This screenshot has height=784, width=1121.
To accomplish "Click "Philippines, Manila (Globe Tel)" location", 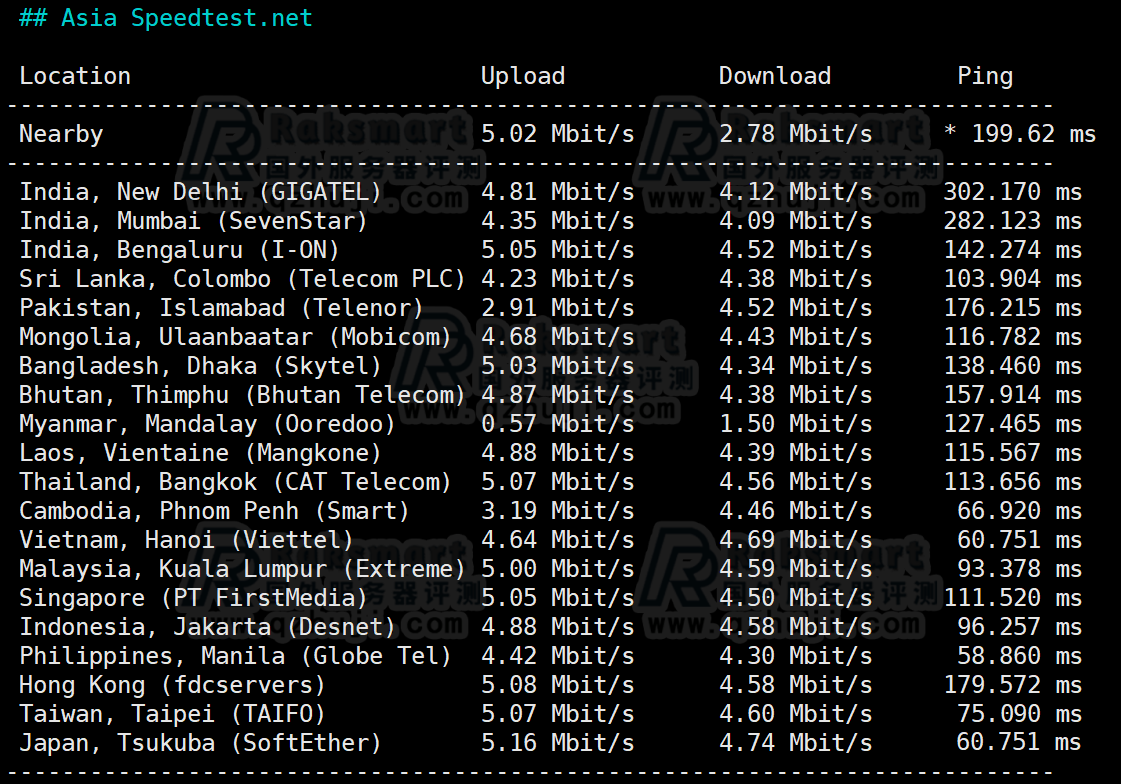I will pyautogui.click(x=235, y=656).
